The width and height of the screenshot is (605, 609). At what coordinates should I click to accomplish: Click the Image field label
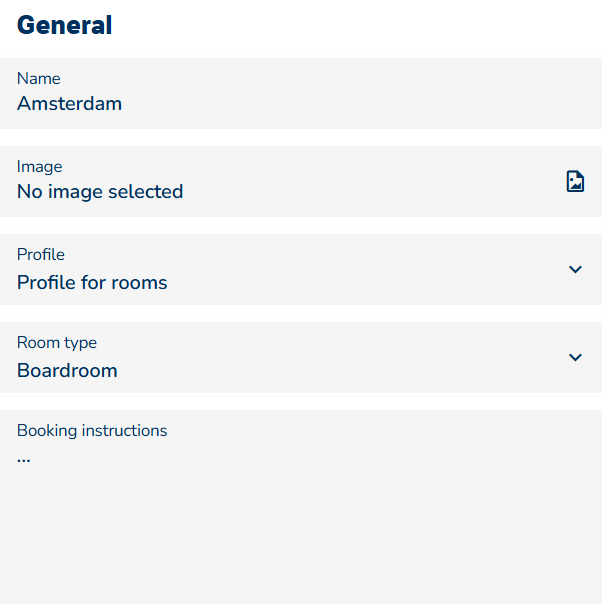[x=39, y=166]
